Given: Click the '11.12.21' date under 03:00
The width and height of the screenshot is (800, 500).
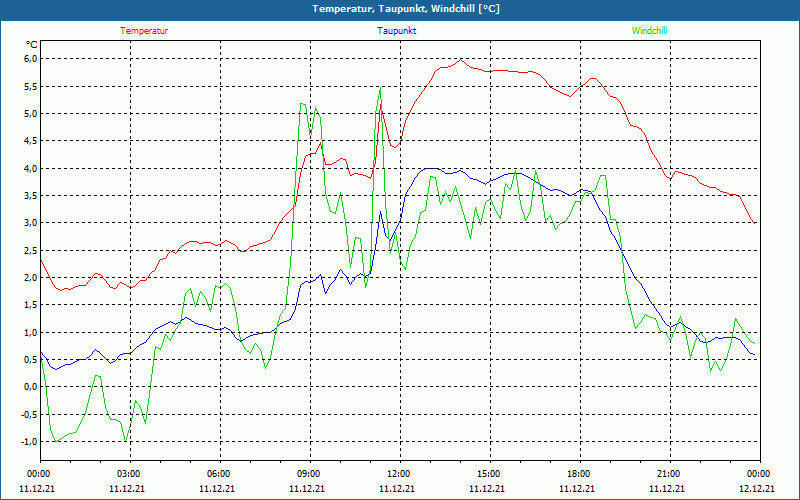Looking at the screenshot, I should (127, 488).
